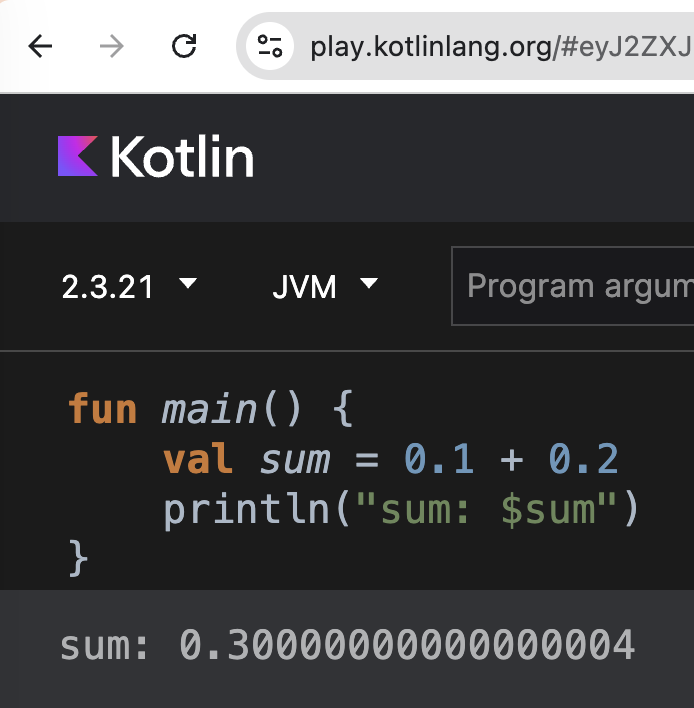The width and height of the screenshot is (694, 708).
Task: Focus the Program arguments input field
Action: coord(573,286)
